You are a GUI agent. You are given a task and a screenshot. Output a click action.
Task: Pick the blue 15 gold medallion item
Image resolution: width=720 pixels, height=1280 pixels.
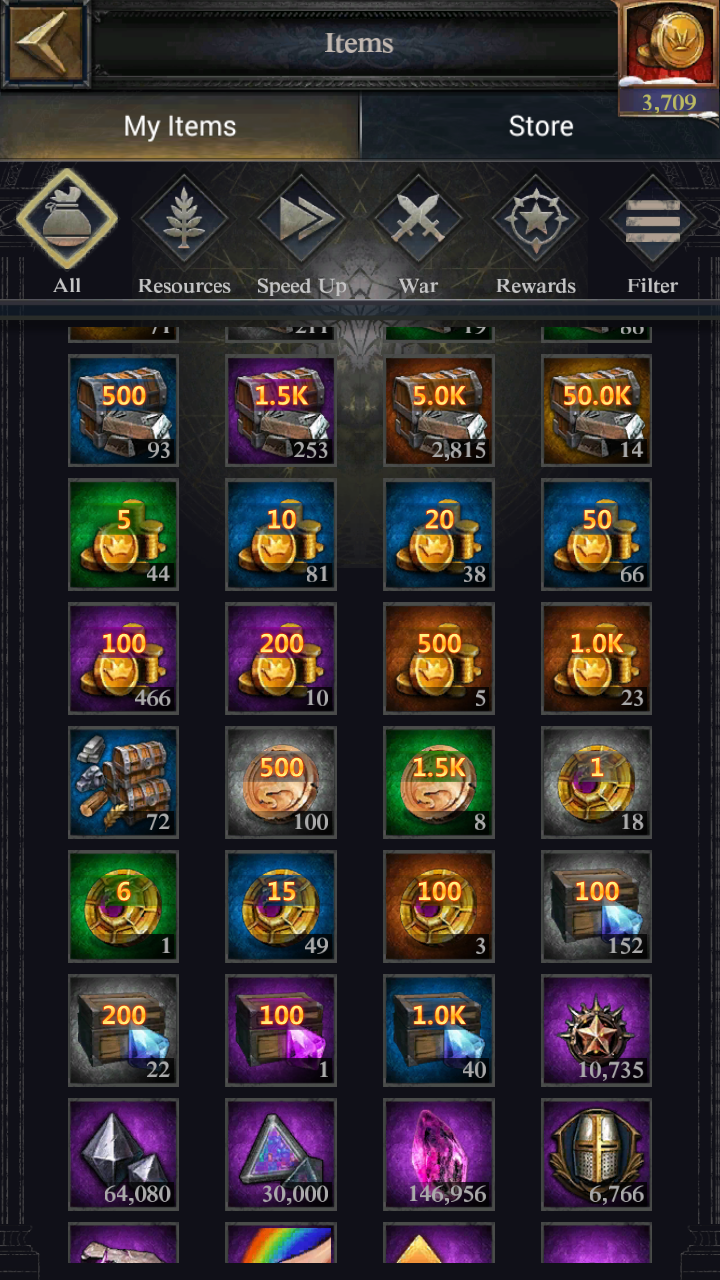(x=281, y=907)
